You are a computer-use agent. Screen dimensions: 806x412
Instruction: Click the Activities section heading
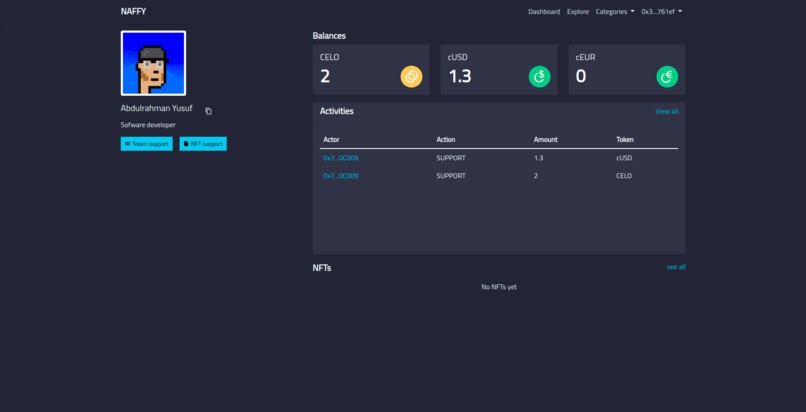[x=337, y=111]
